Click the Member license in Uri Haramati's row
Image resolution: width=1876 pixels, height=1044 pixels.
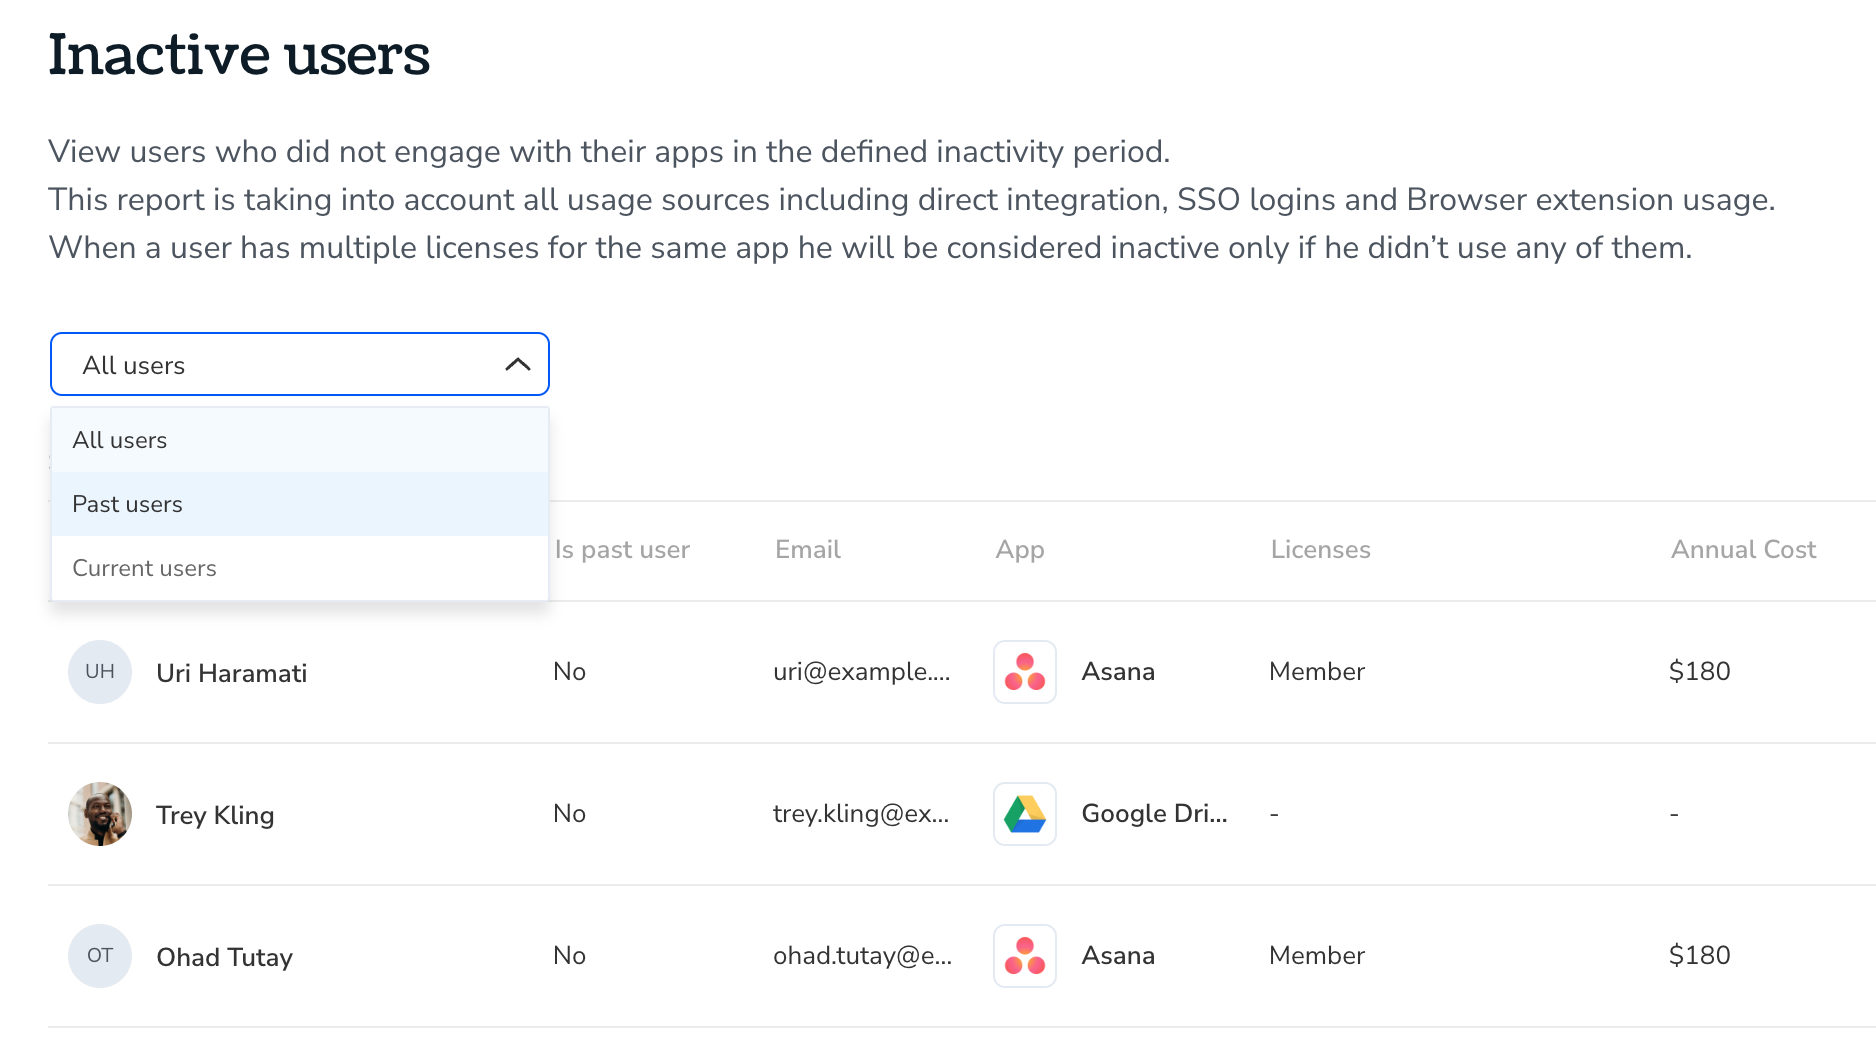coord(1317,672)
